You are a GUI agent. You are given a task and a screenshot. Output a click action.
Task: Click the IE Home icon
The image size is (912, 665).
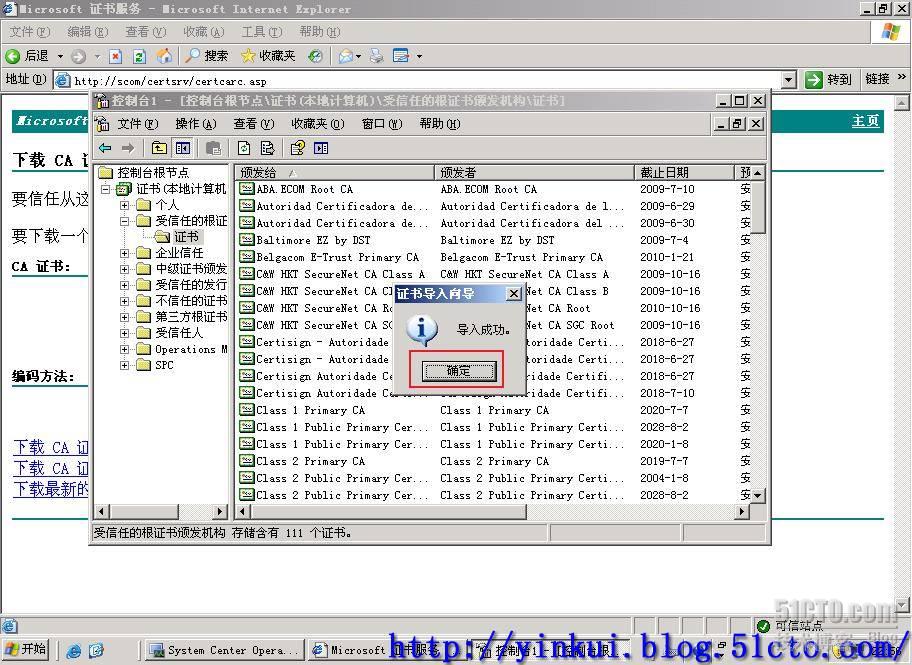click(165, 56)
